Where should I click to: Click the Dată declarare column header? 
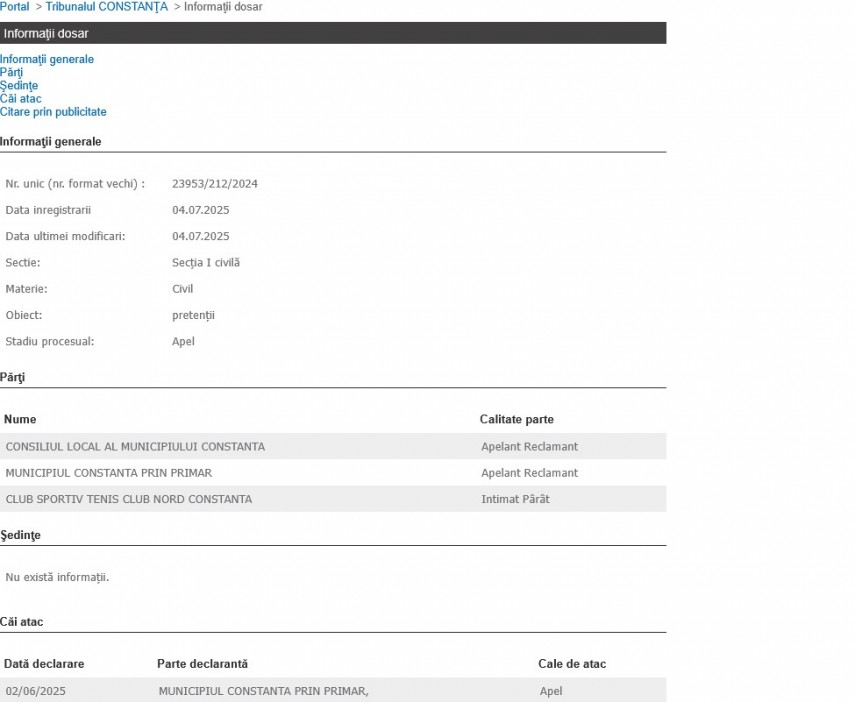[x=44, y=664]
